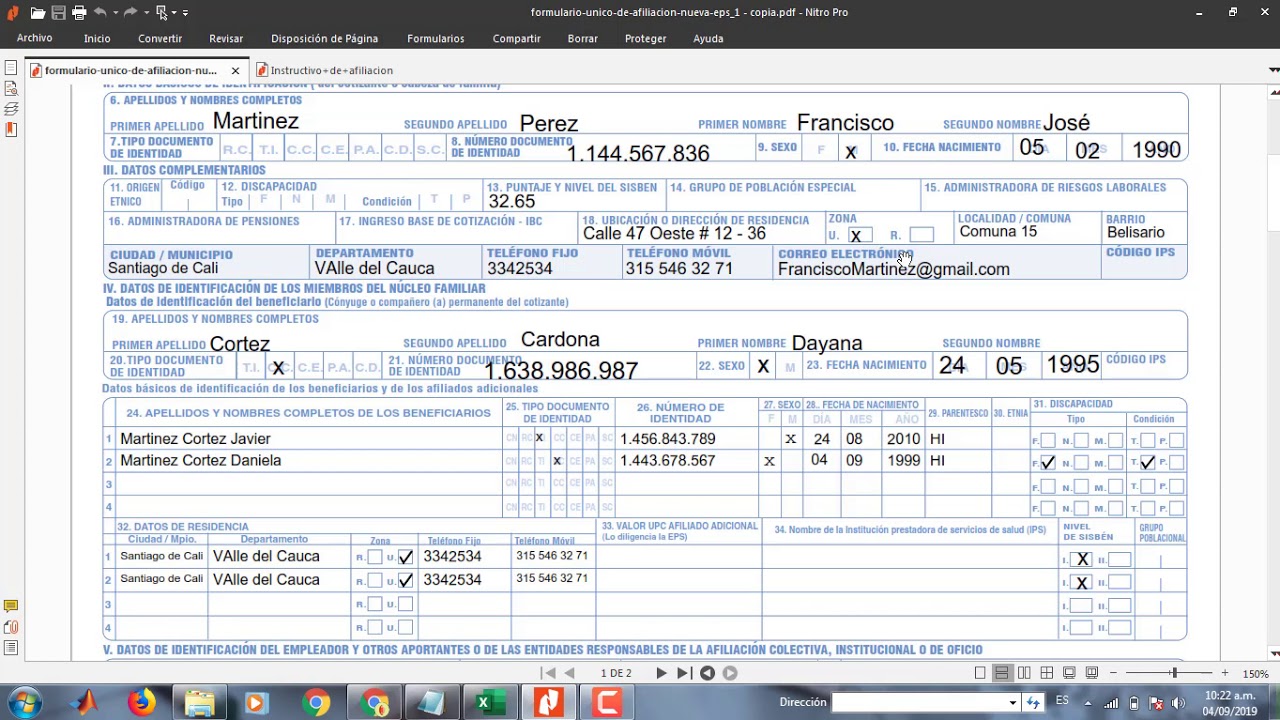Open the search panel icon below Pages
Viewport: 1280px width, 720px height.
click(x=11, y=88)
